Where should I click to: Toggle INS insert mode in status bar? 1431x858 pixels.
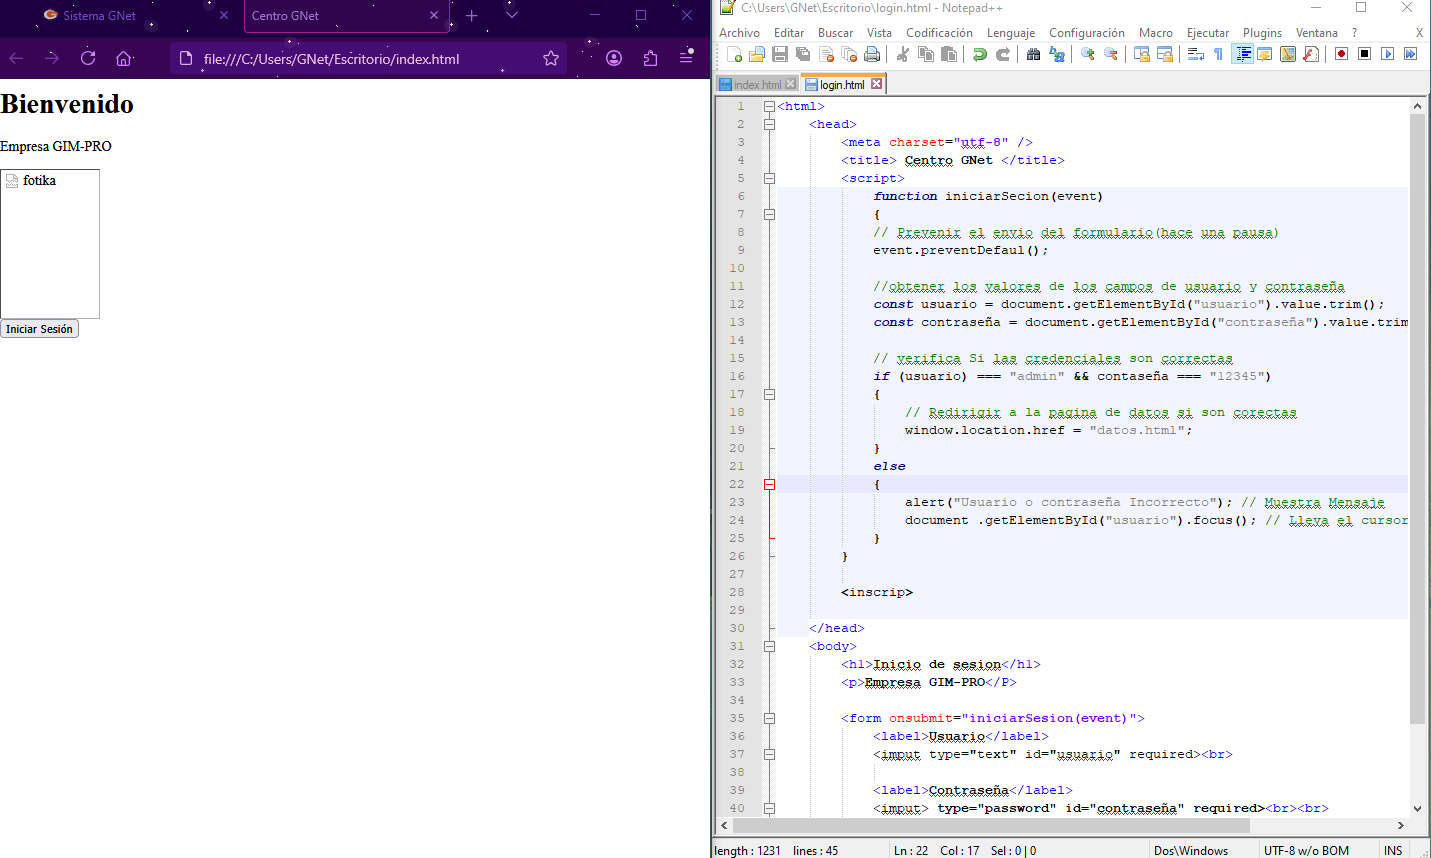coord(1393,850)
